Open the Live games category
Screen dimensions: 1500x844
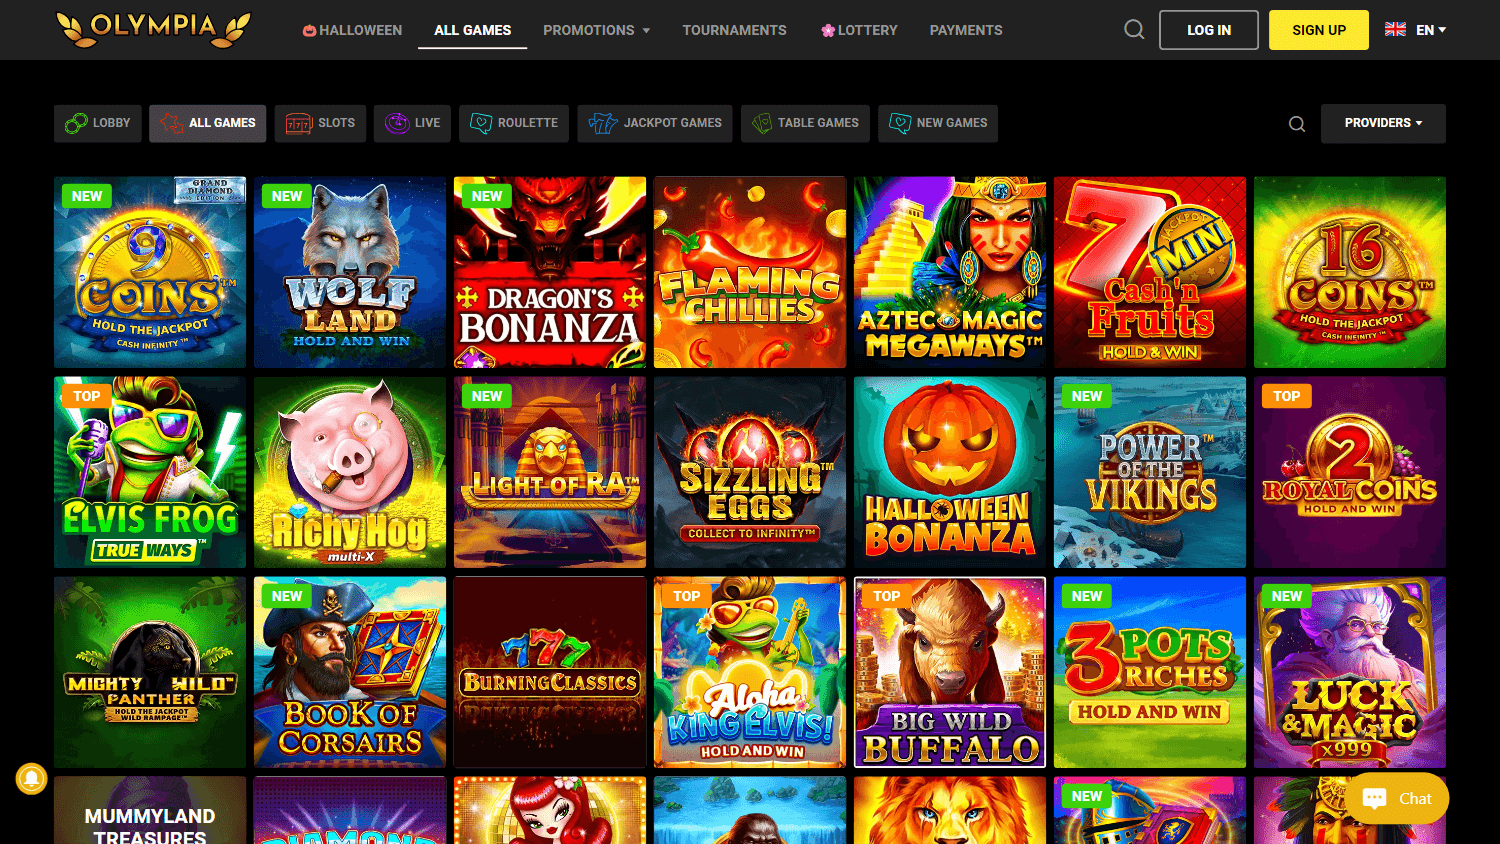(413, 123)
